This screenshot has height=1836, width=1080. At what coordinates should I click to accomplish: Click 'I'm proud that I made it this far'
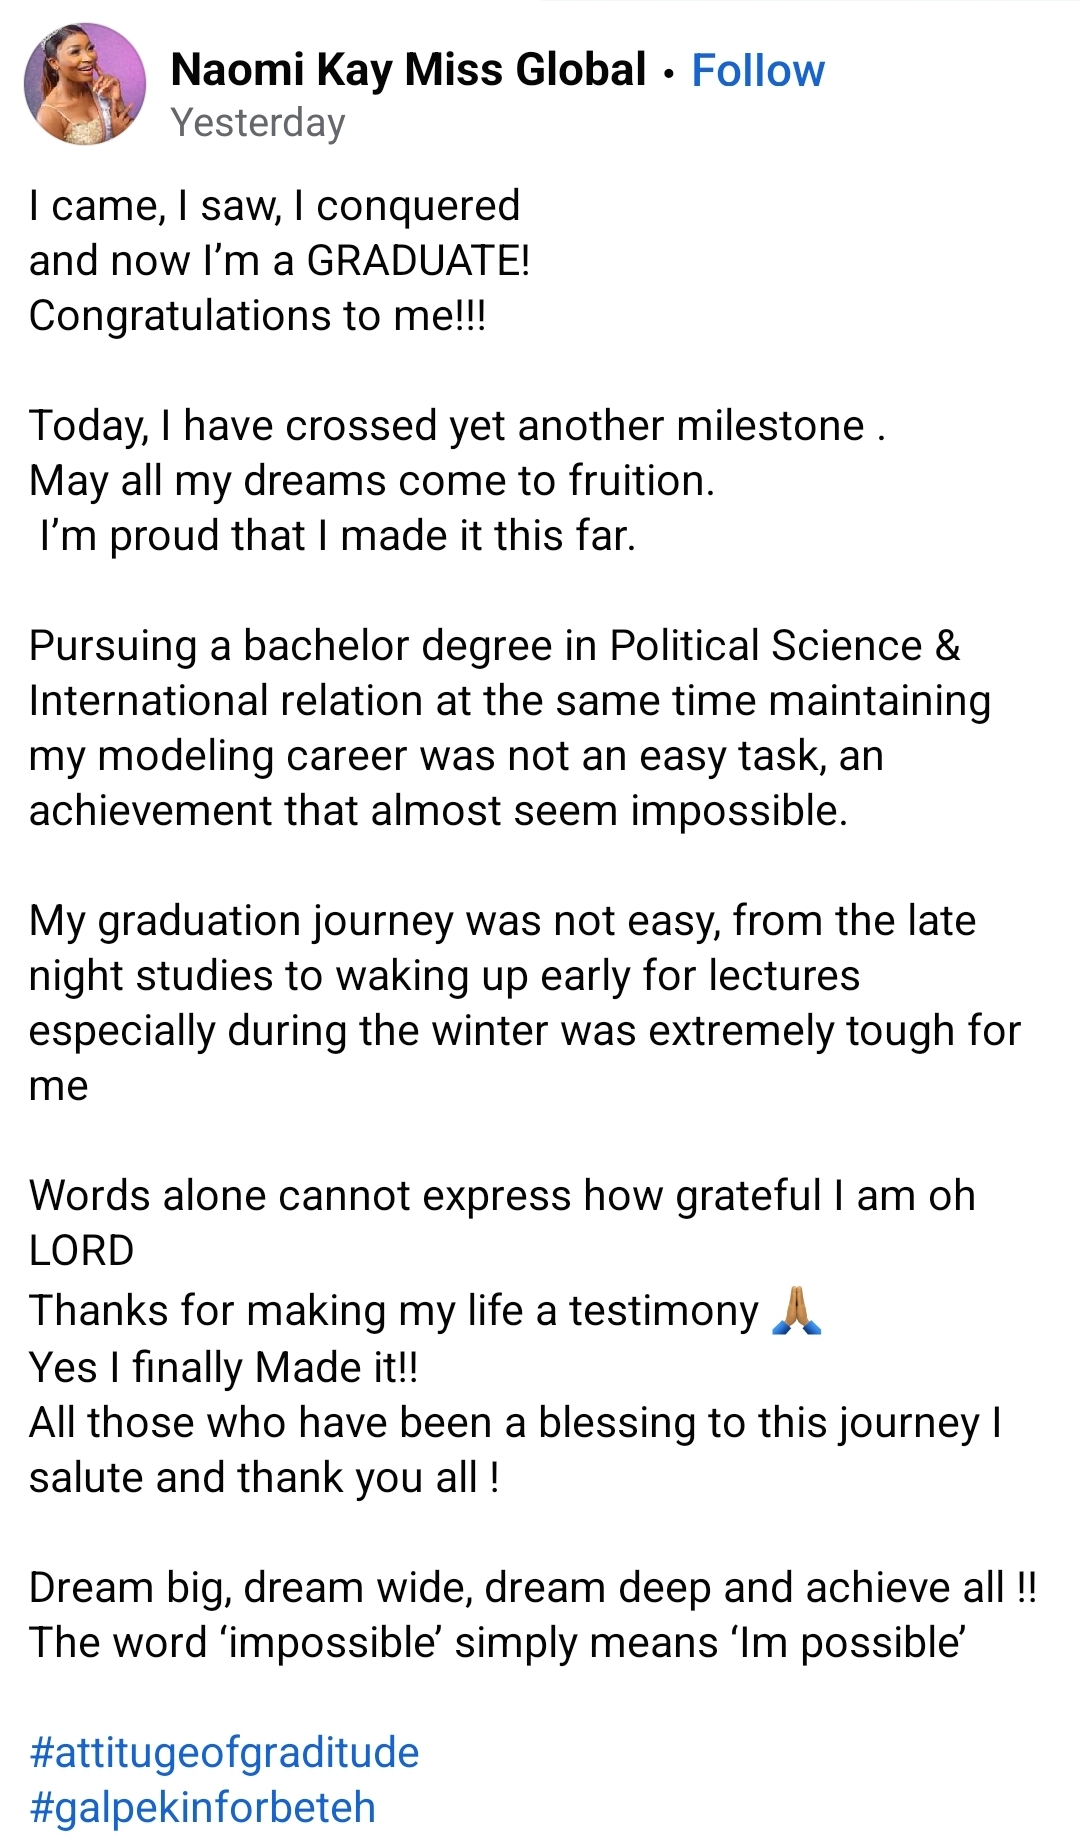click(x=336, y=536)
